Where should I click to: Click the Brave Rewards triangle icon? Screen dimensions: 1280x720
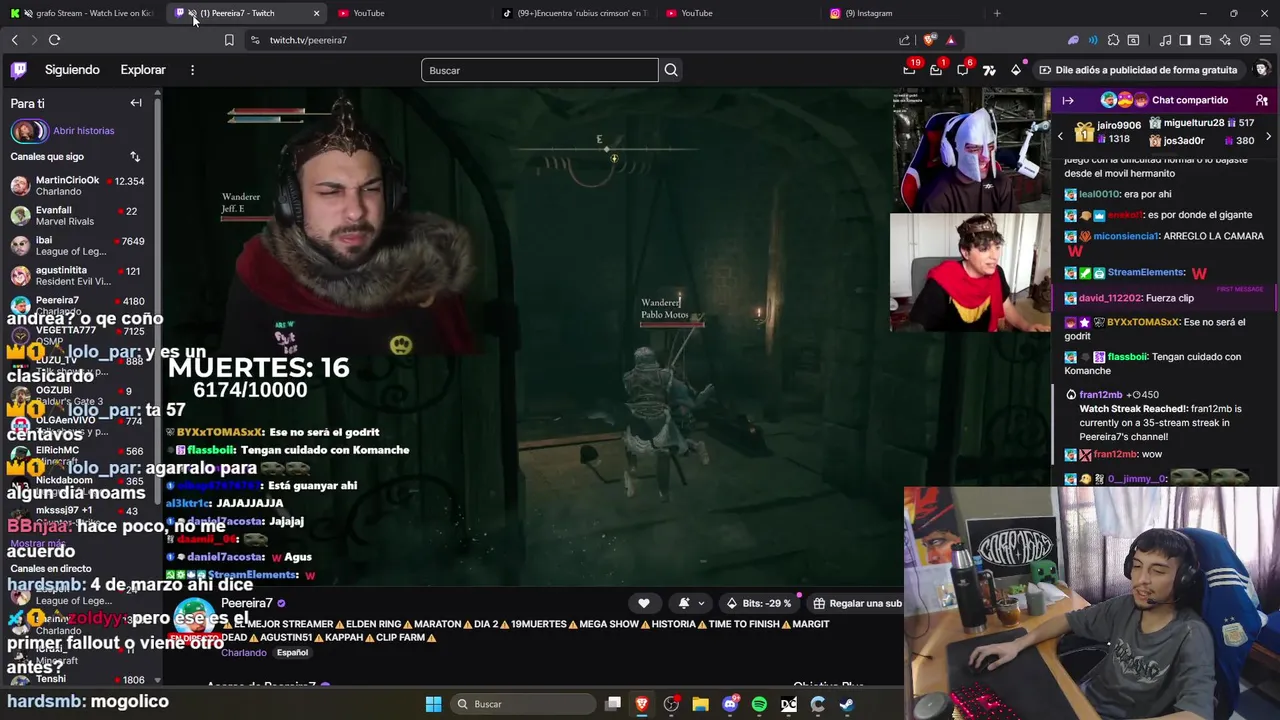950,40
